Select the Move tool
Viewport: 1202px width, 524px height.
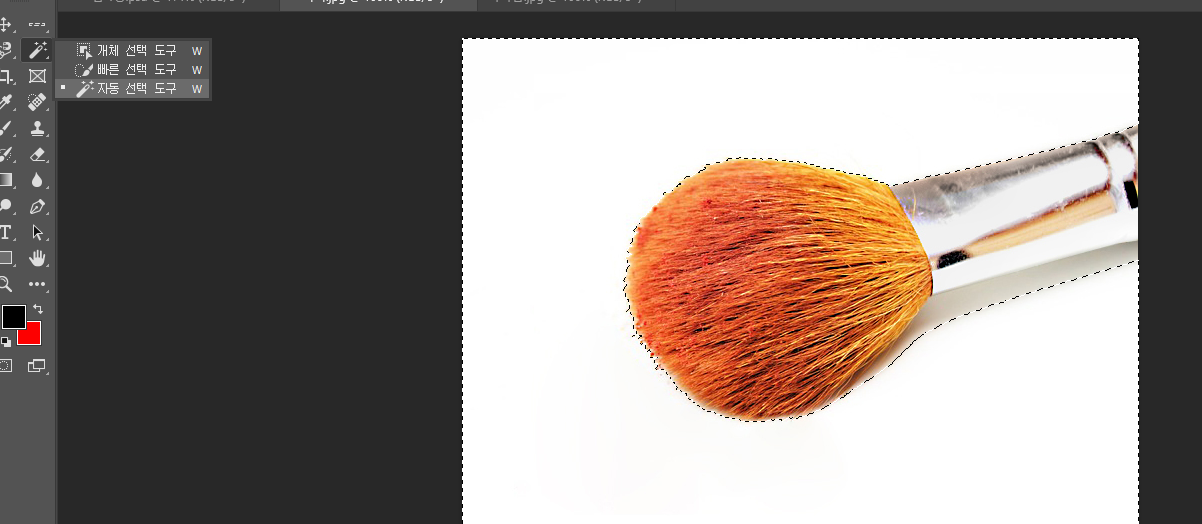[x=5, y=23]
